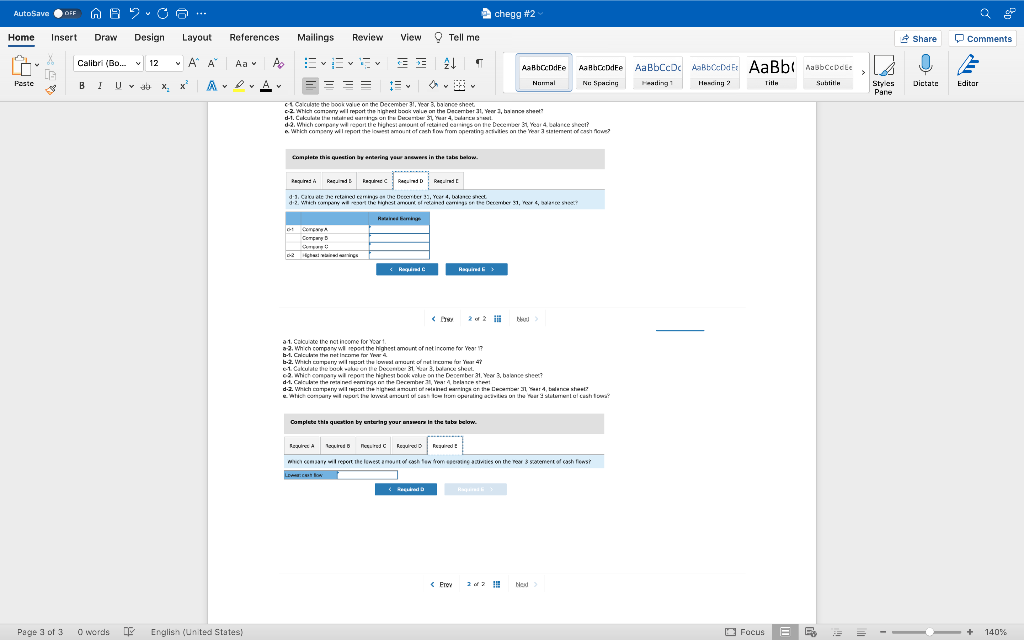Expand the styles gallery arrow
Screen dimensions: 1024x640
click(x=863, y=72)
